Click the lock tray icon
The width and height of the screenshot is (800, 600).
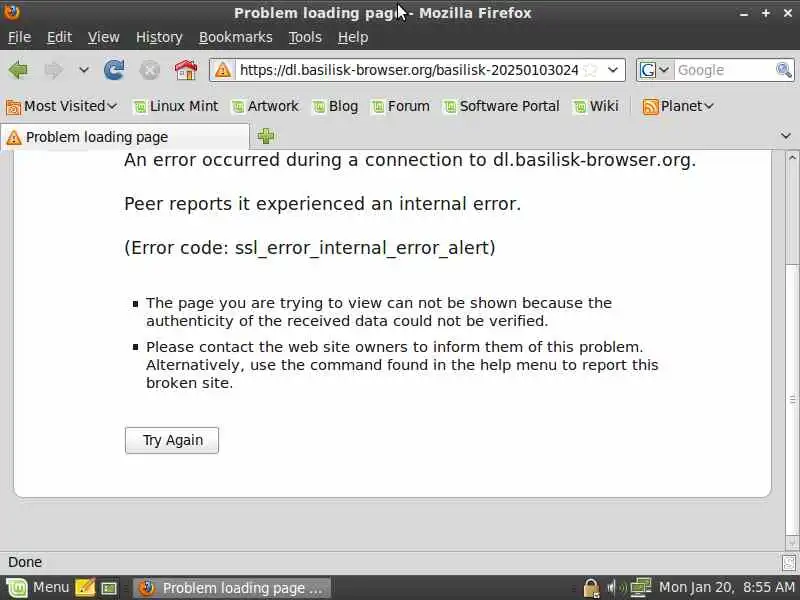coord(591,588)
